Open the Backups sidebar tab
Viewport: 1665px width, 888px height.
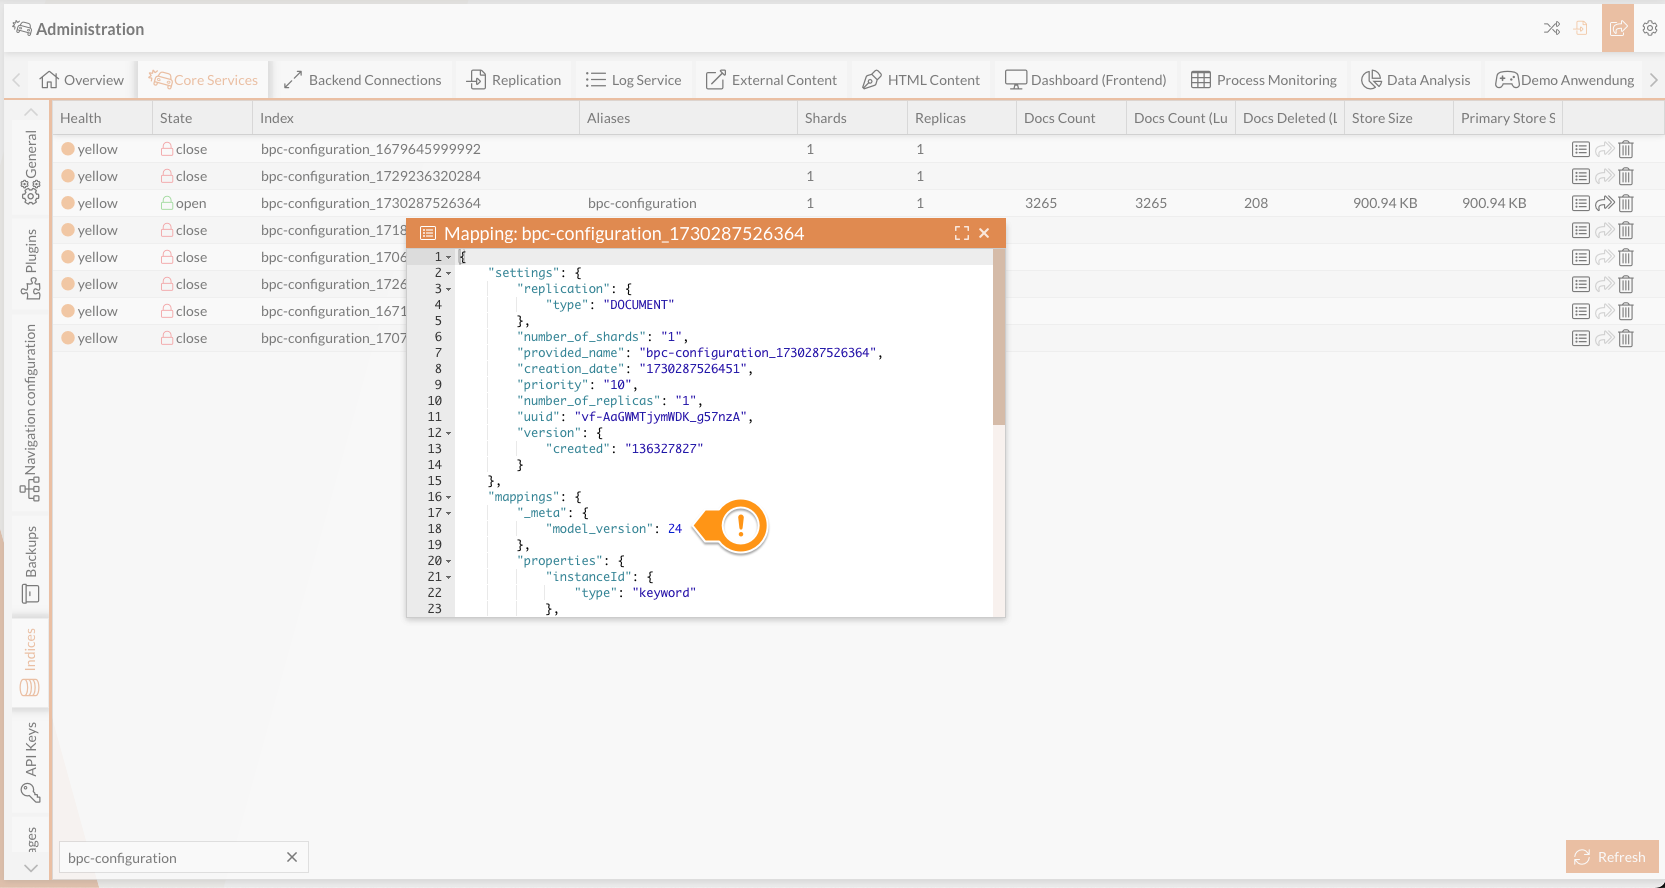pyautogui.click(x=31, y=565)
